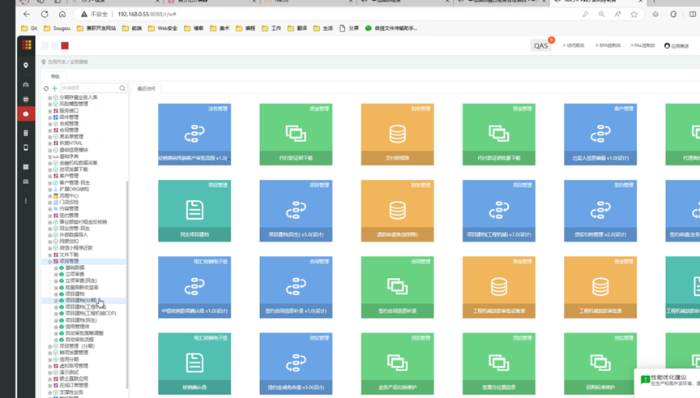Select 风险模型管理 tree item
The height and width of the screenshot is (398, 700).
click(x=74, y=104)
